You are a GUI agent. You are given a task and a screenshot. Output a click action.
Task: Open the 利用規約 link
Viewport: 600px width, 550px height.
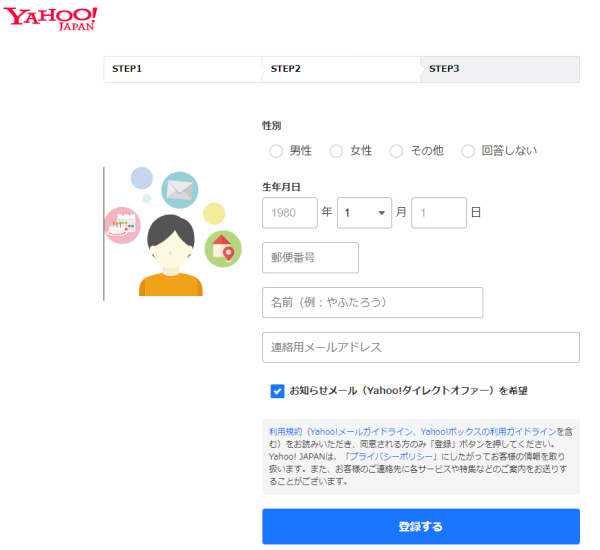(285, 432)
